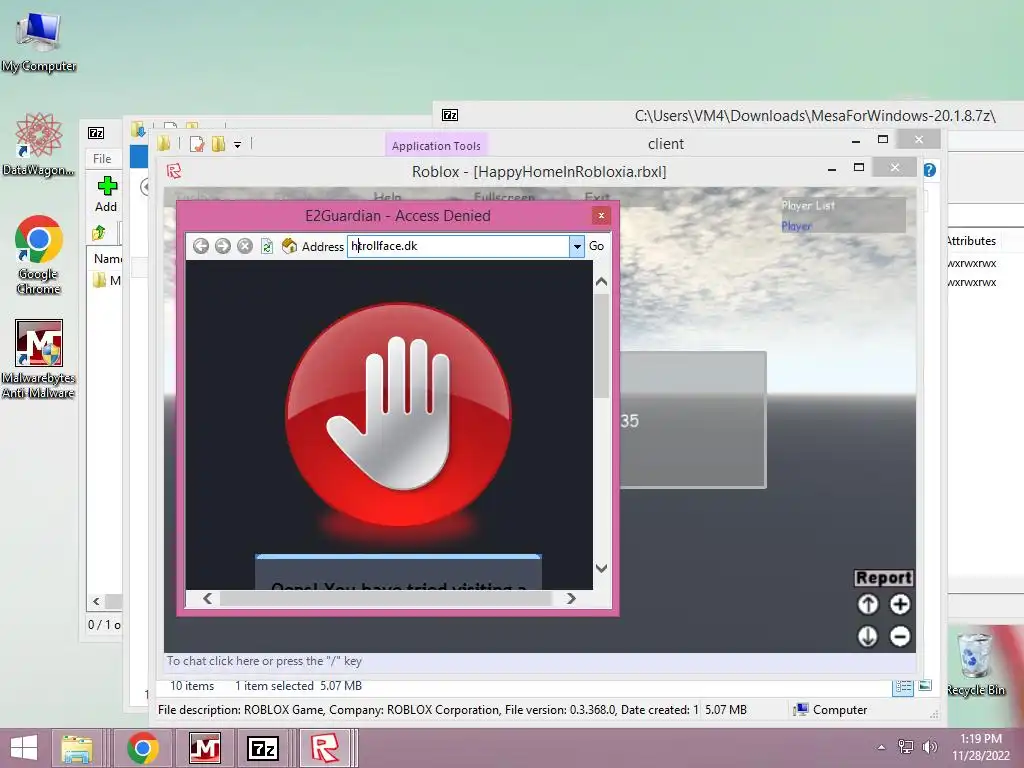
Task: Open Google Chrome desktop shortcut
Action: click(39, 255)
